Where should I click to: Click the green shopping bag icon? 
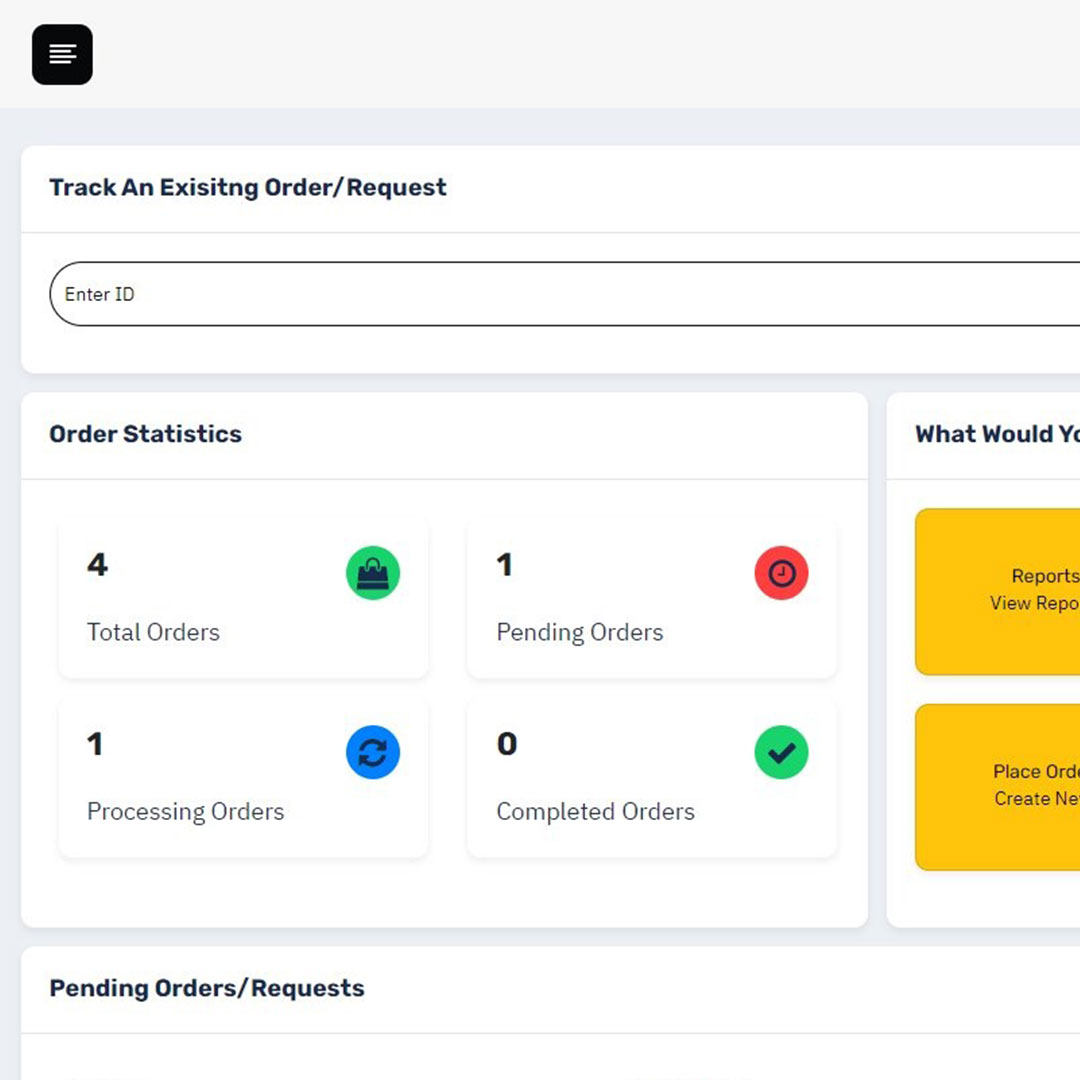[373, 573]
